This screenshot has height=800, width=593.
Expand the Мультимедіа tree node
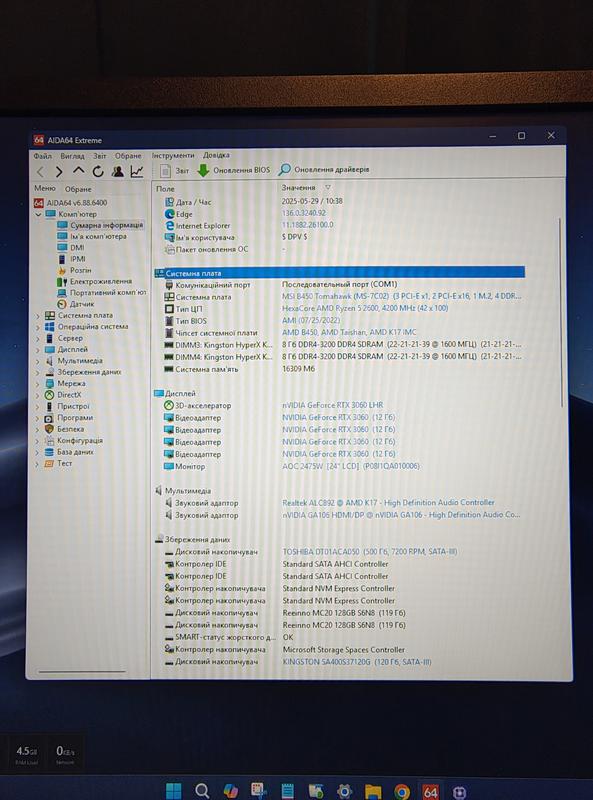38,361
